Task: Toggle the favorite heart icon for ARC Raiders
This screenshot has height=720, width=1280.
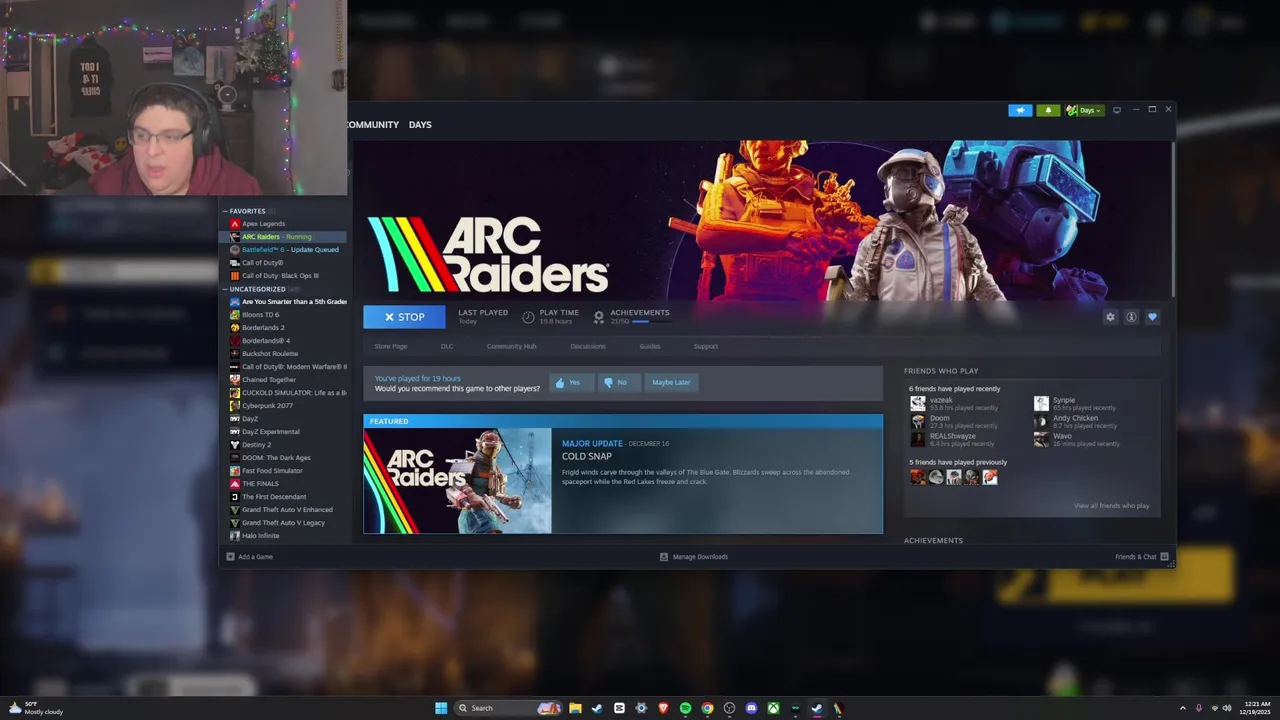Action: [x=1152, y=317]
